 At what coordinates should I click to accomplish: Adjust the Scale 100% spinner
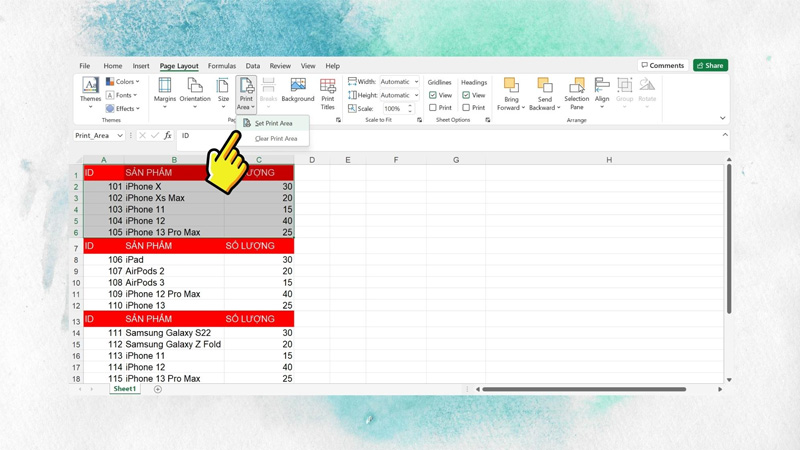point(410,109)
